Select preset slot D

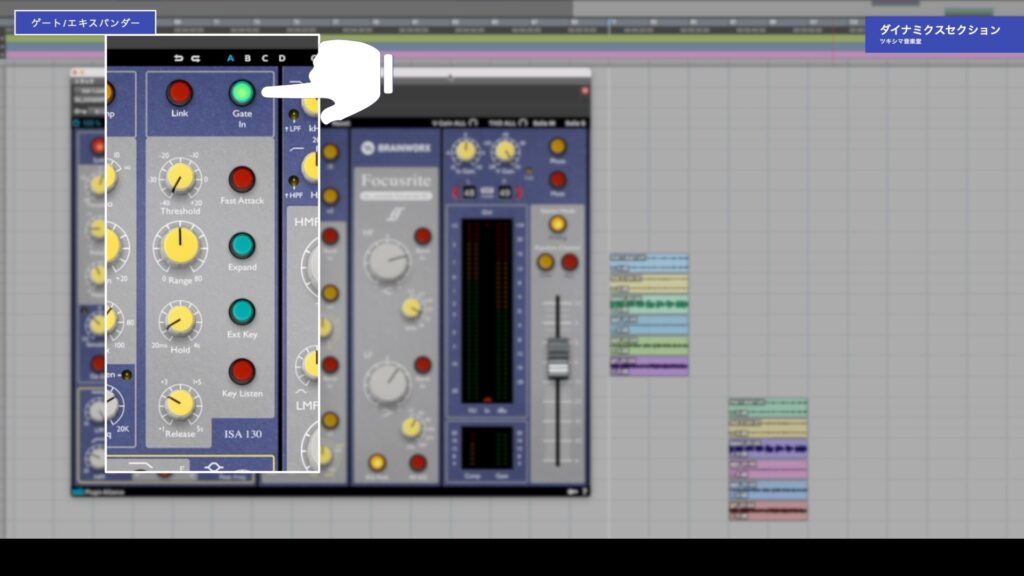coord(282,58)
